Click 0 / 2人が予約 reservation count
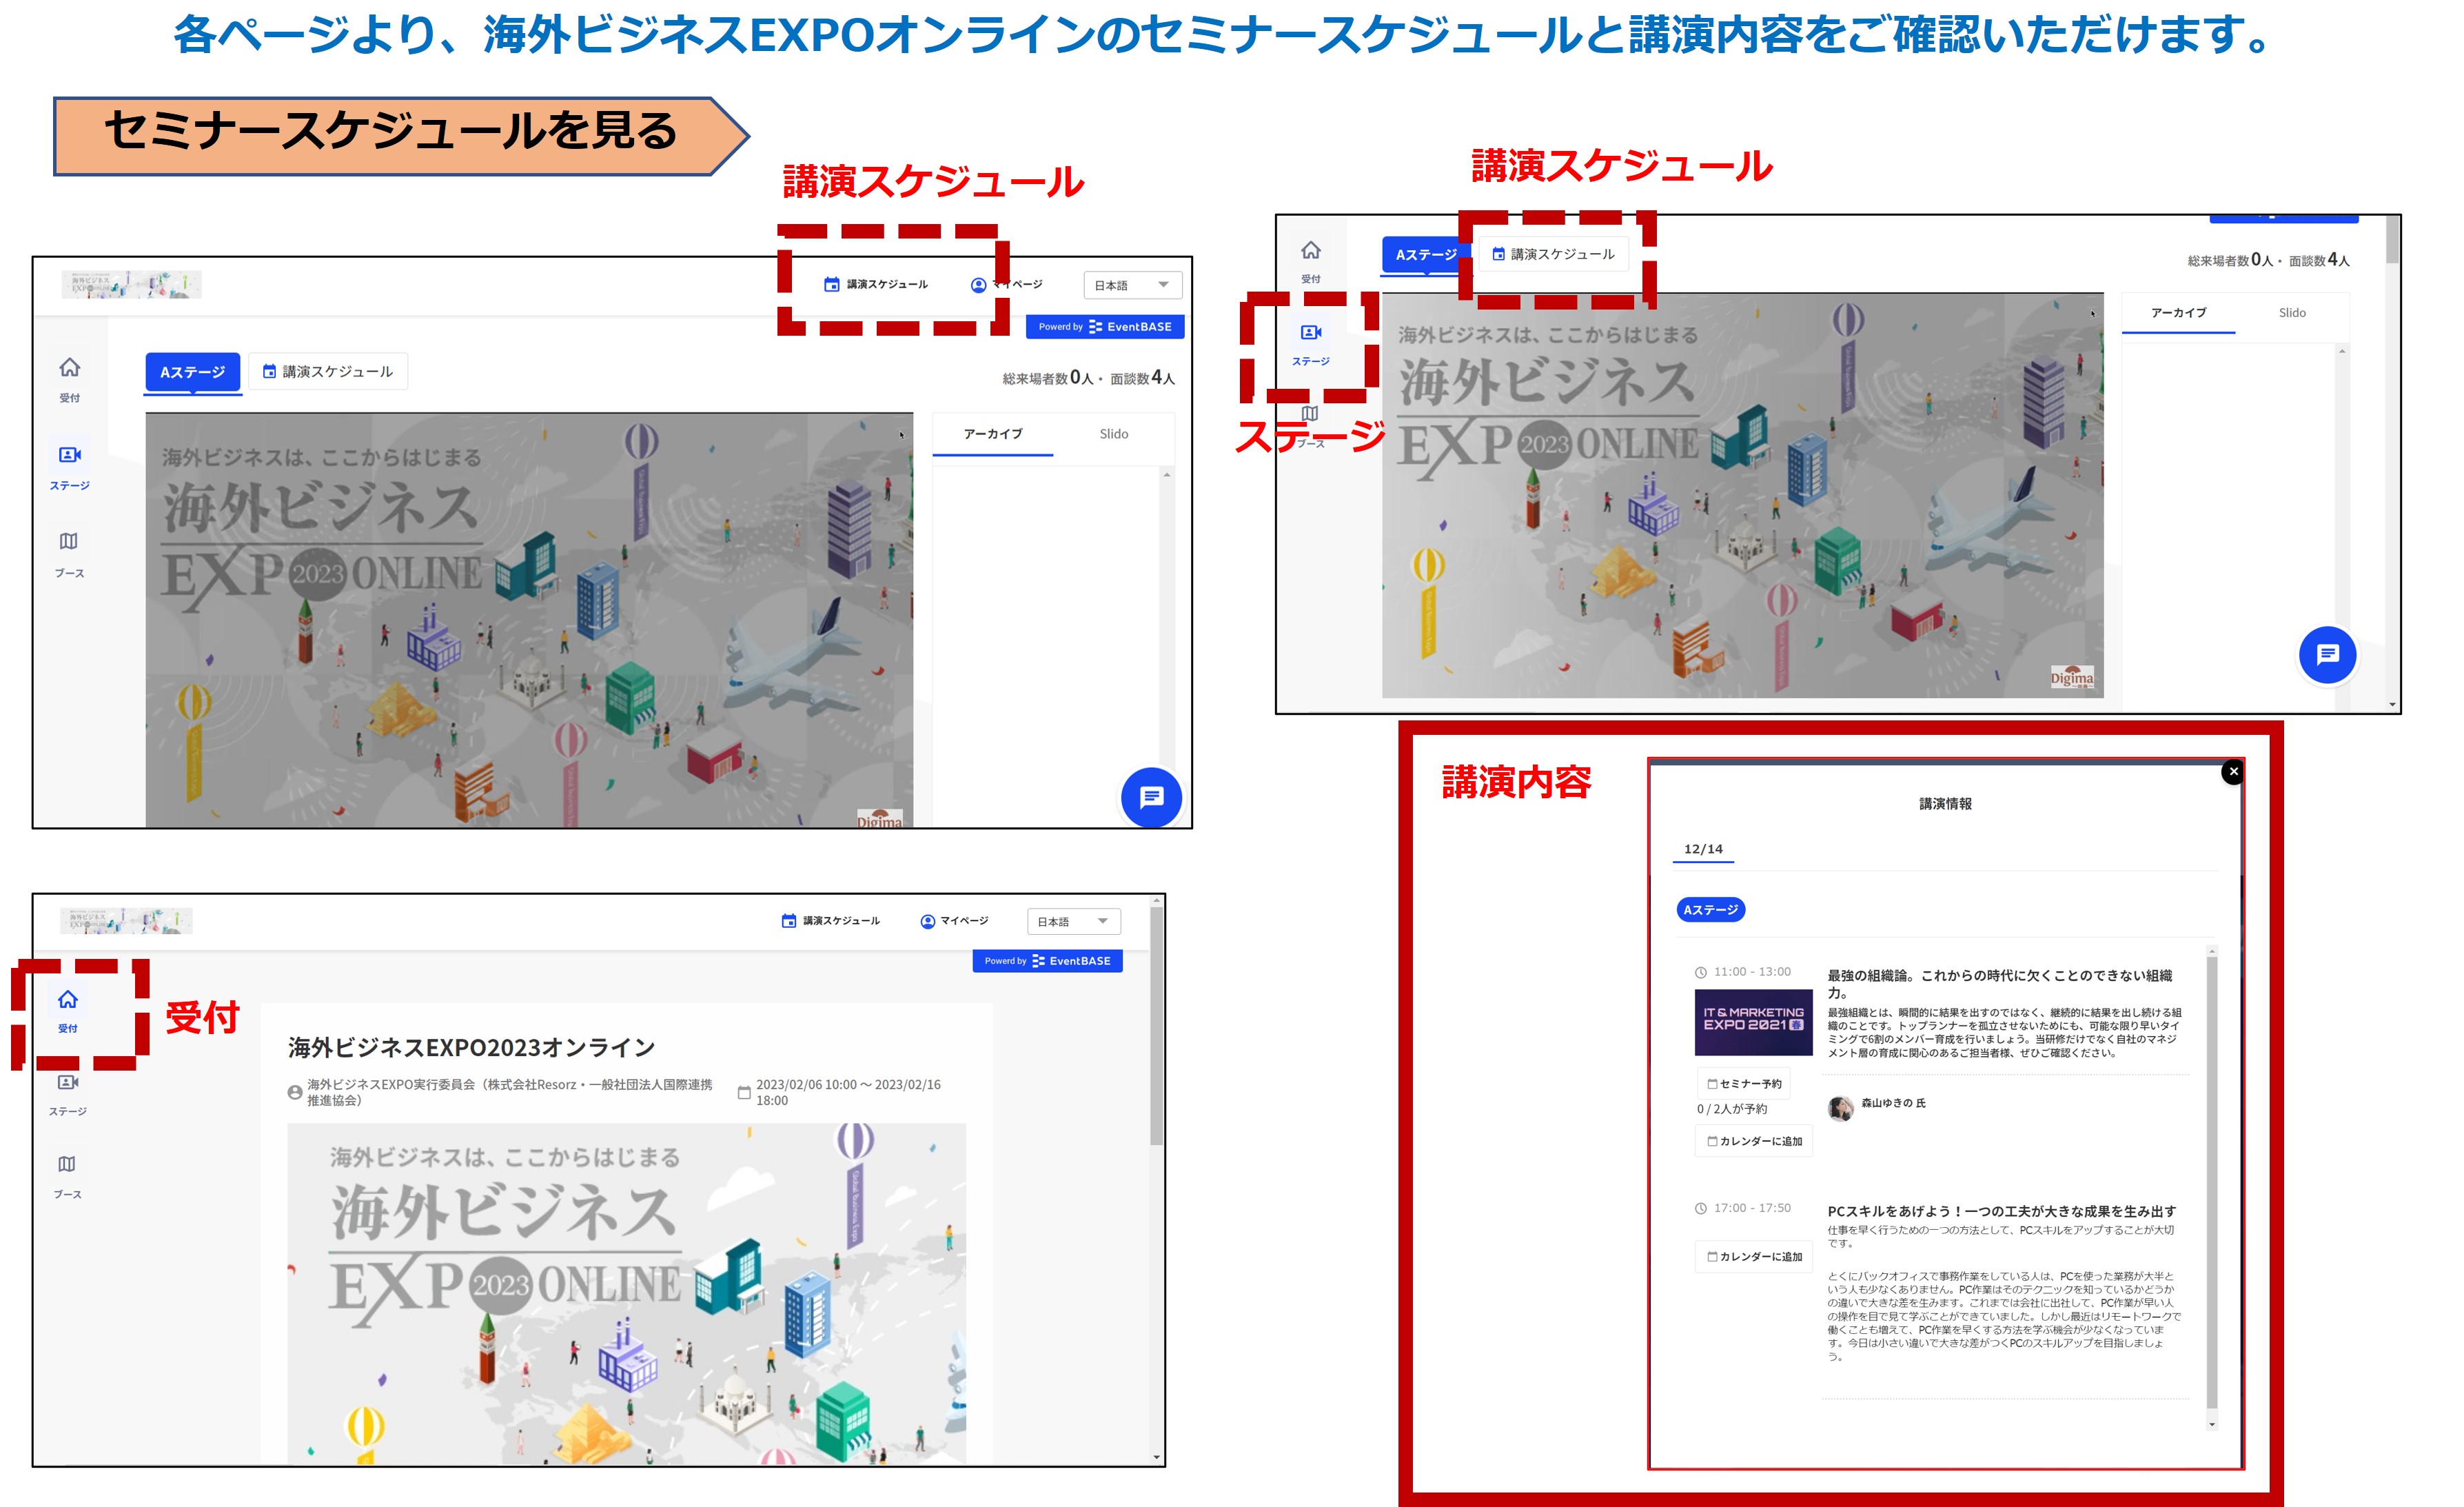The height and width of the screenshot is (1507, 2464). 1731,1108
